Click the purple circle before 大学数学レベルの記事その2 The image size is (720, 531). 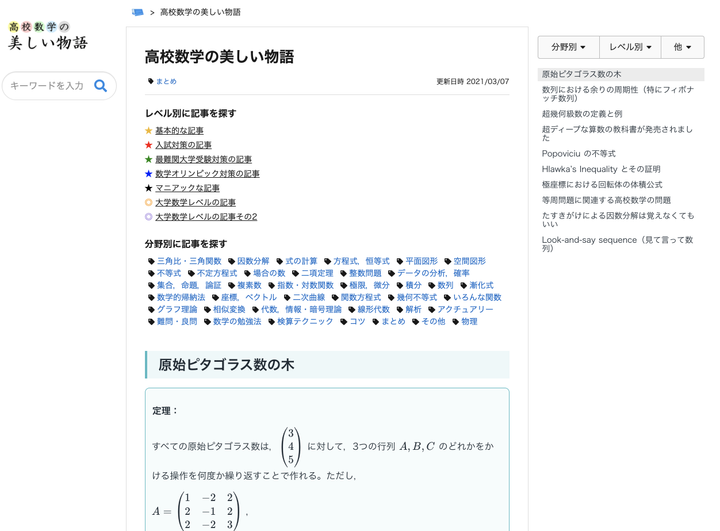[x=148, y=216]
